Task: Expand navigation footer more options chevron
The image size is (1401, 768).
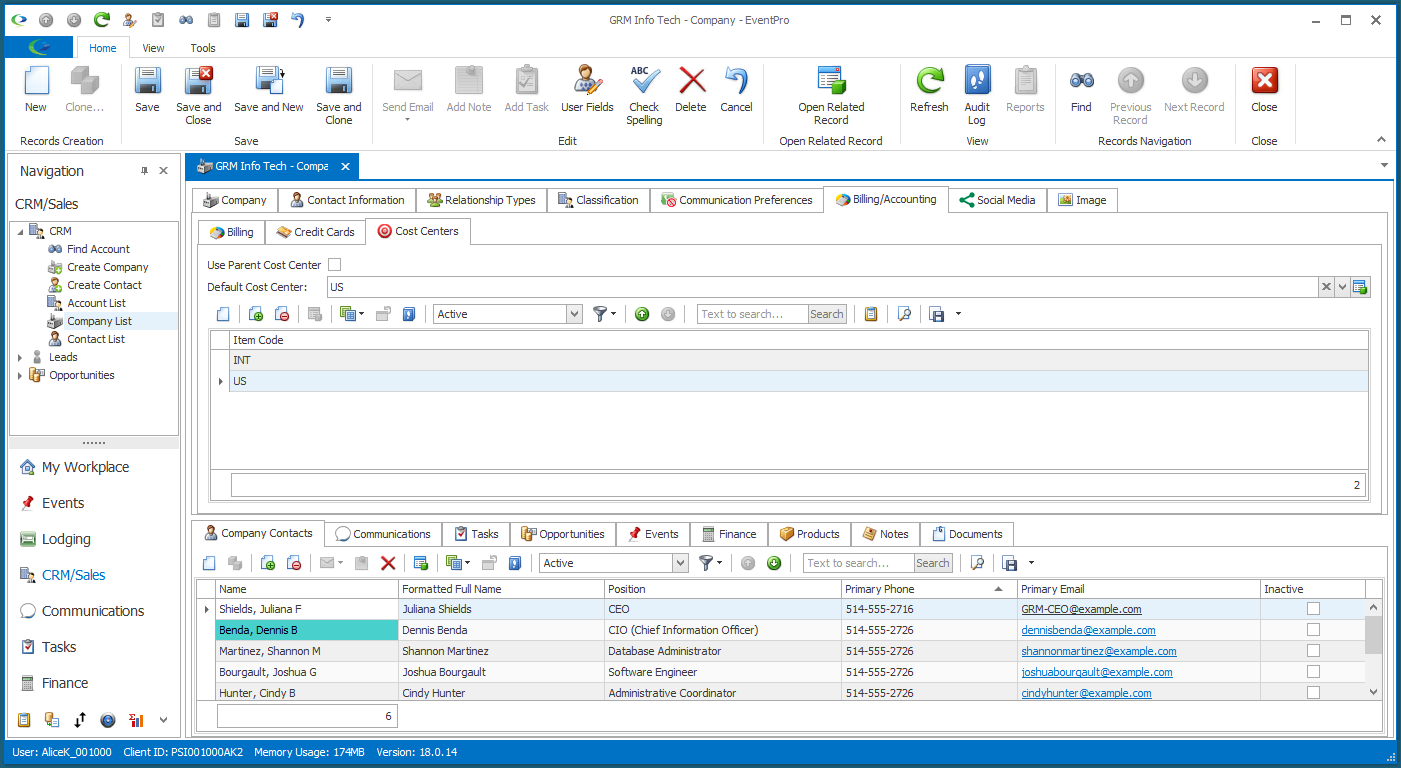Action: [164, 720]
